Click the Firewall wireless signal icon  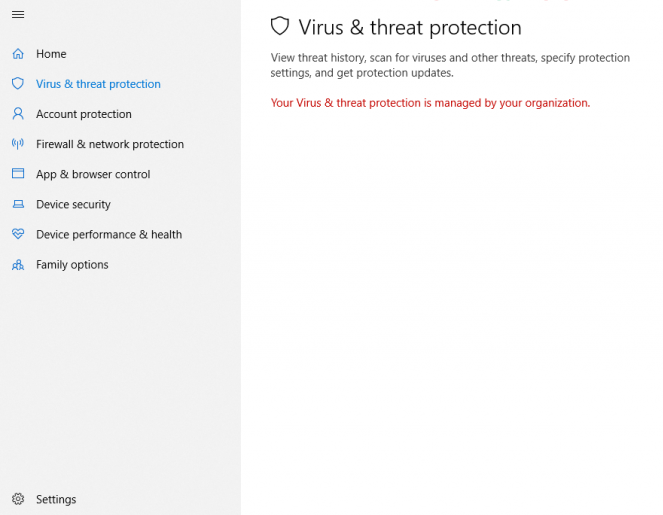(18, 144)
